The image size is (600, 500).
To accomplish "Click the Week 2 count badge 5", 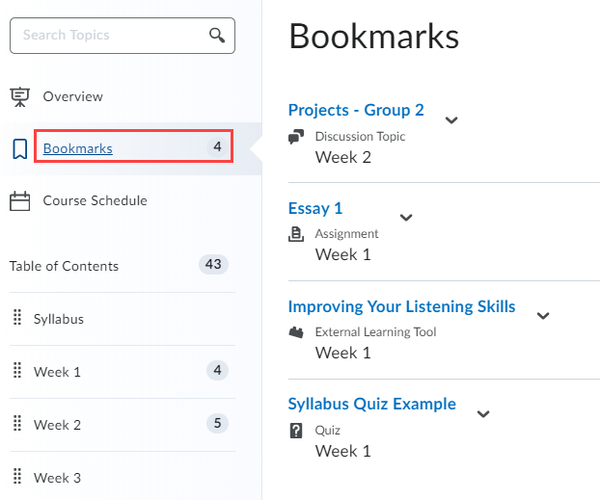I will 217,423.
